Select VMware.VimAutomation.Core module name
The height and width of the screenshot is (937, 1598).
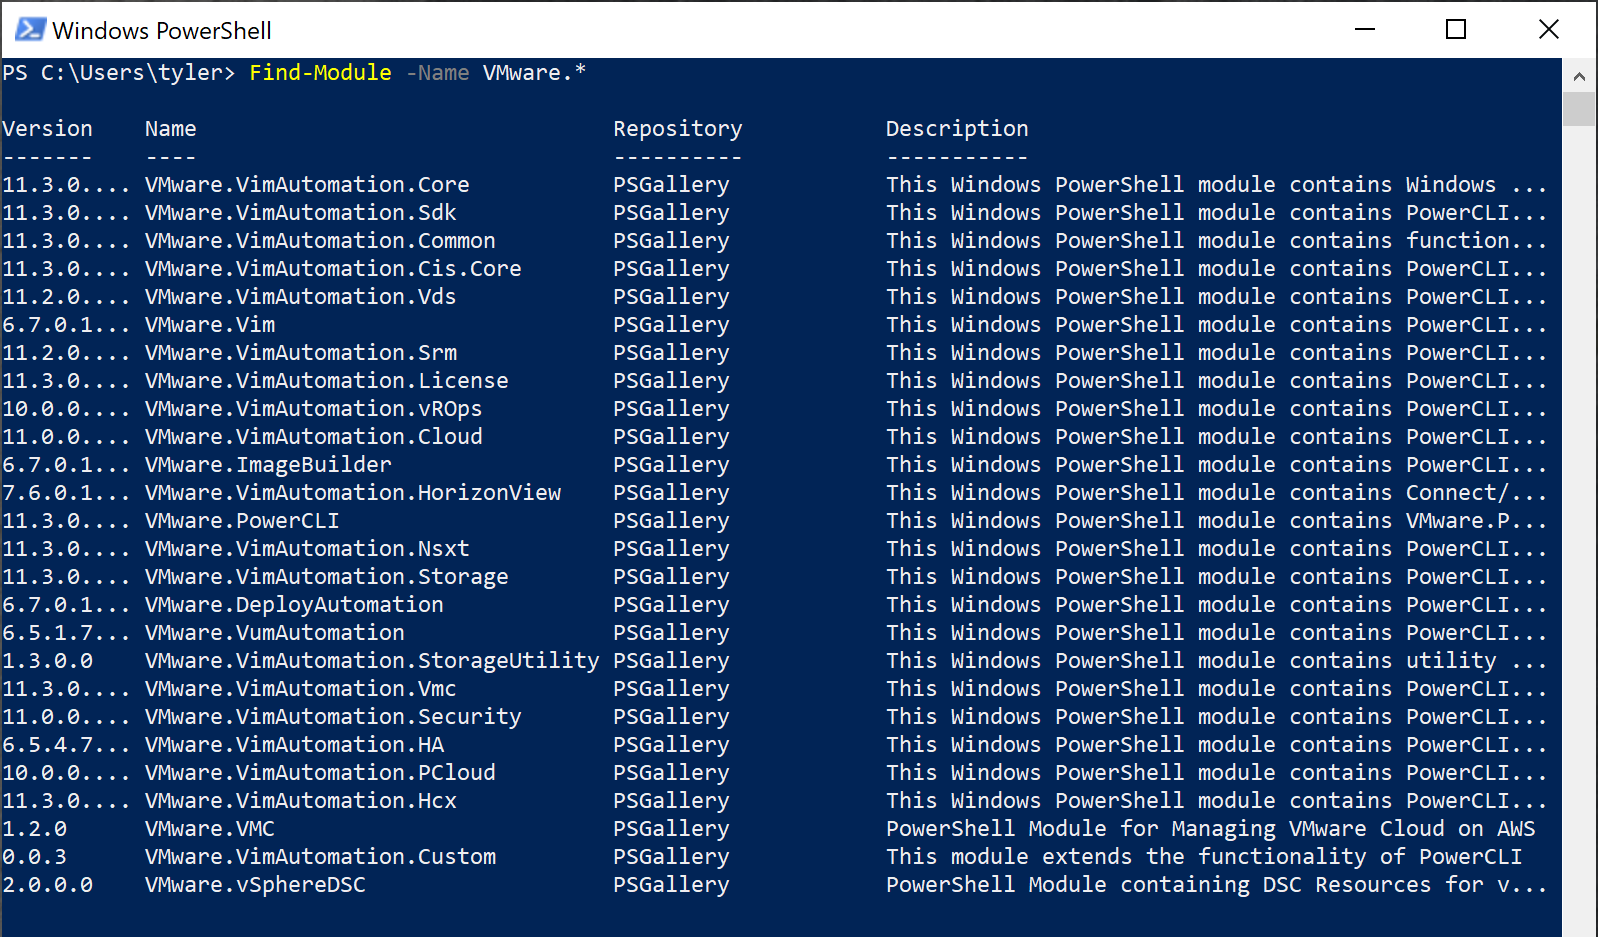click(307, 185)
